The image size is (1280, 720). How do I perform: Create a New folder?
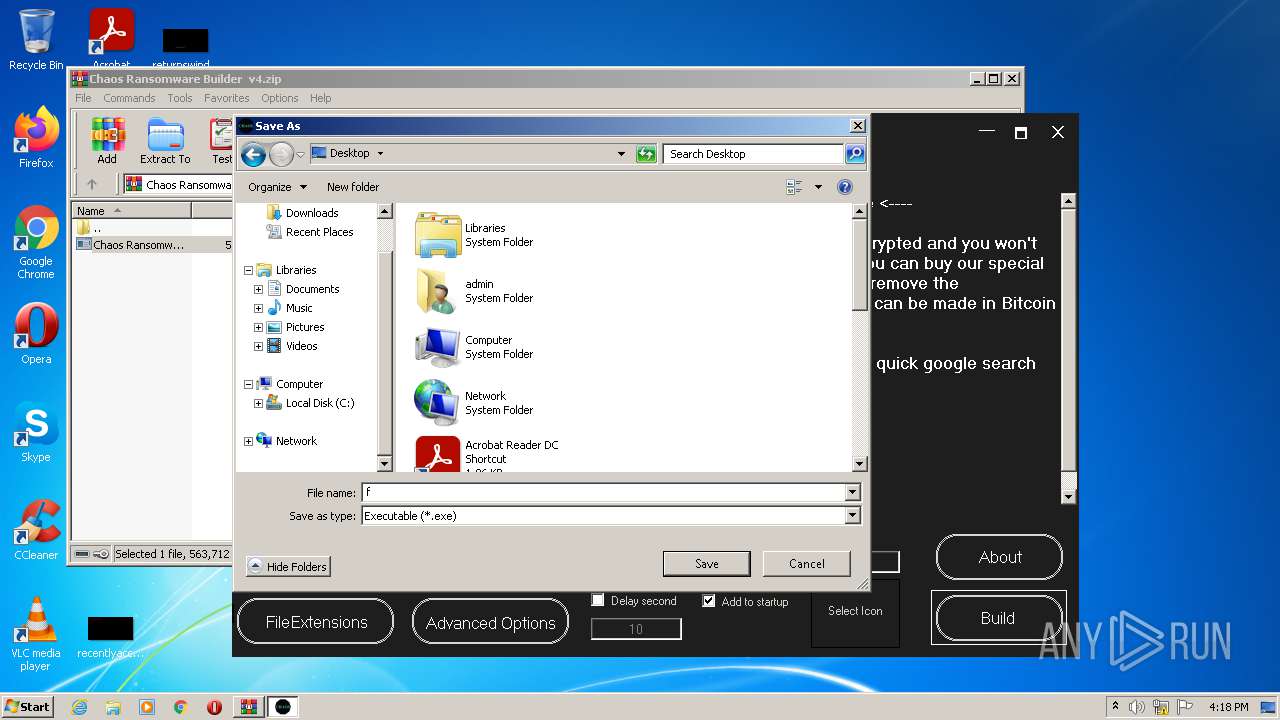point(353,187)
